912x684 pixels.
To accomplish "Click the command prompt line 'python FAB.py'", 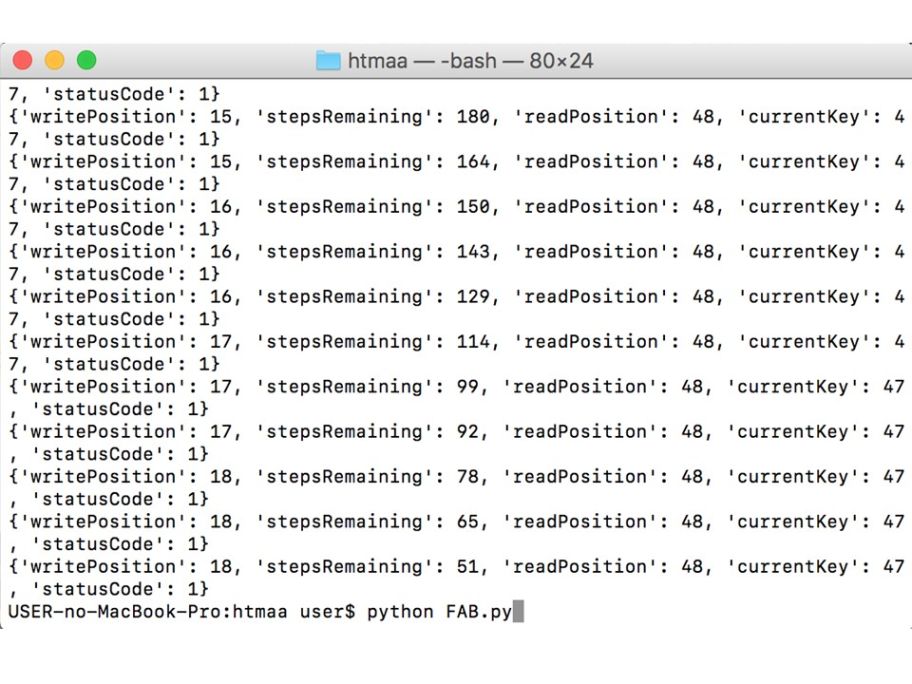I will point(440,612).
